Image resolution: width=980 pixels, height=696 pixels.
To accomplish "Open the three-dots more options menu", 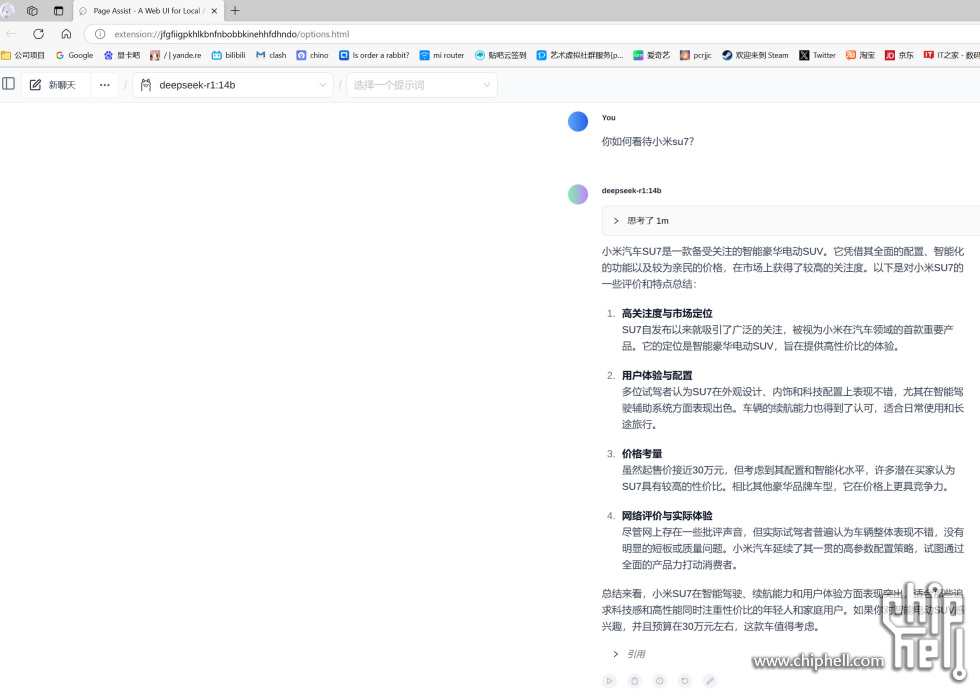I will [104, 85].
